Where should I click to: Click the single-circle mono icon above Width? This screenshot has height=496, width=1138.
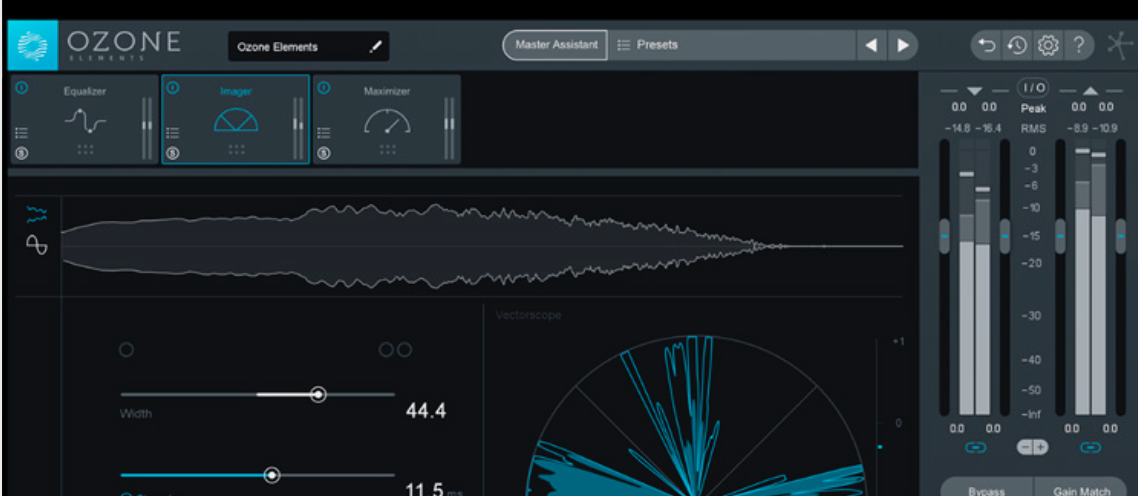[126, 350]
